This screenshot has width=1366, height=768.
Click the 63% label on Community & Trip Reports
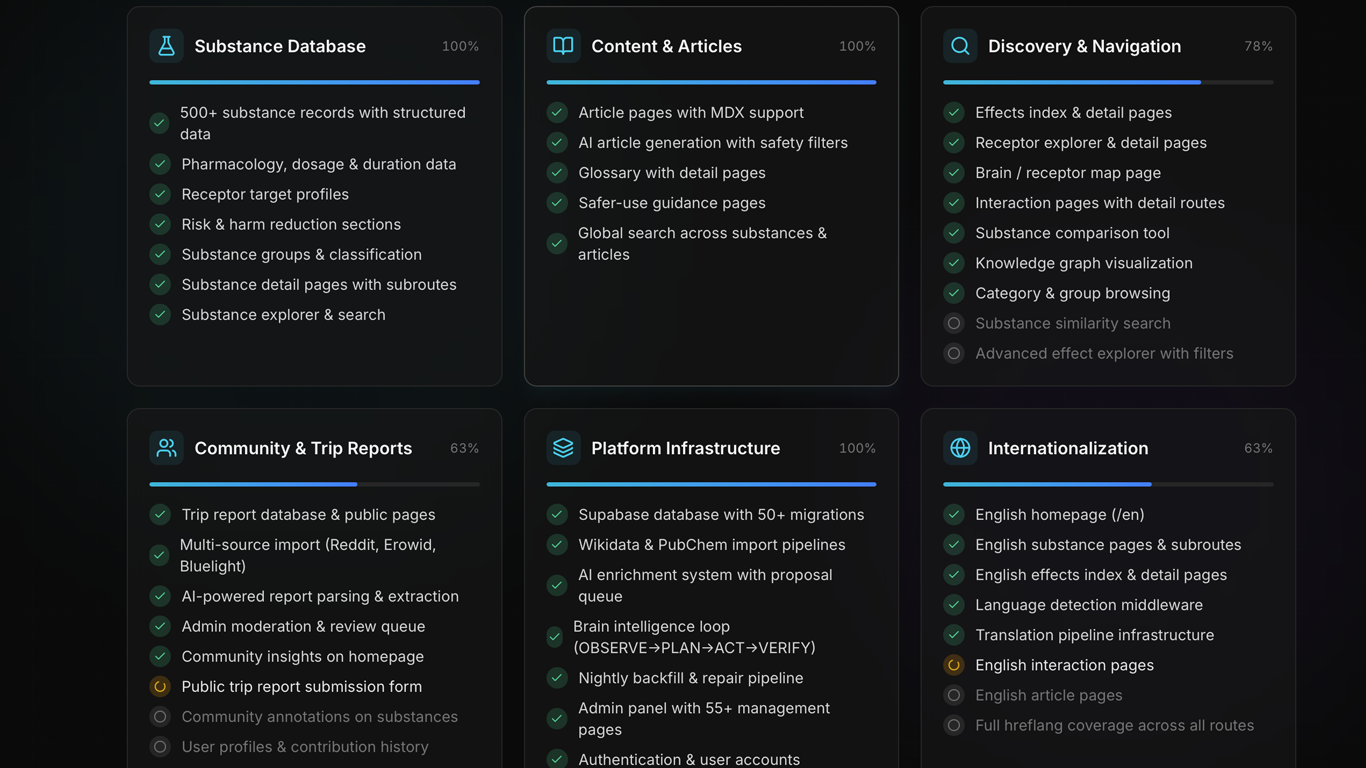coord(464,448)
